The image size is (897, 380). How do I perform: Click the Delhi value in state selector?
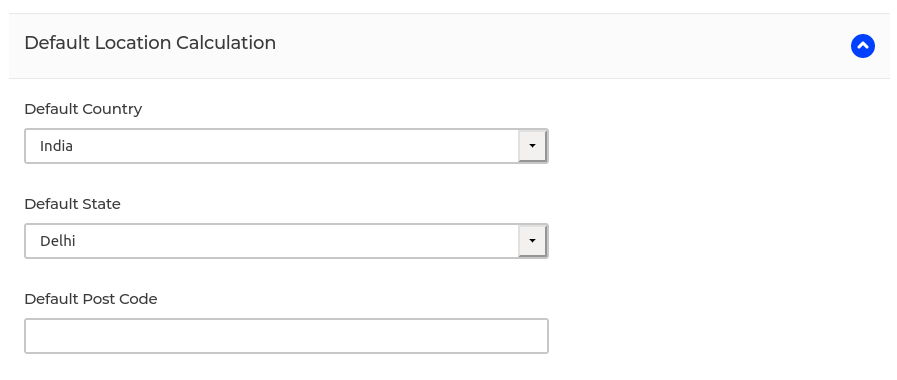[57, 241]
